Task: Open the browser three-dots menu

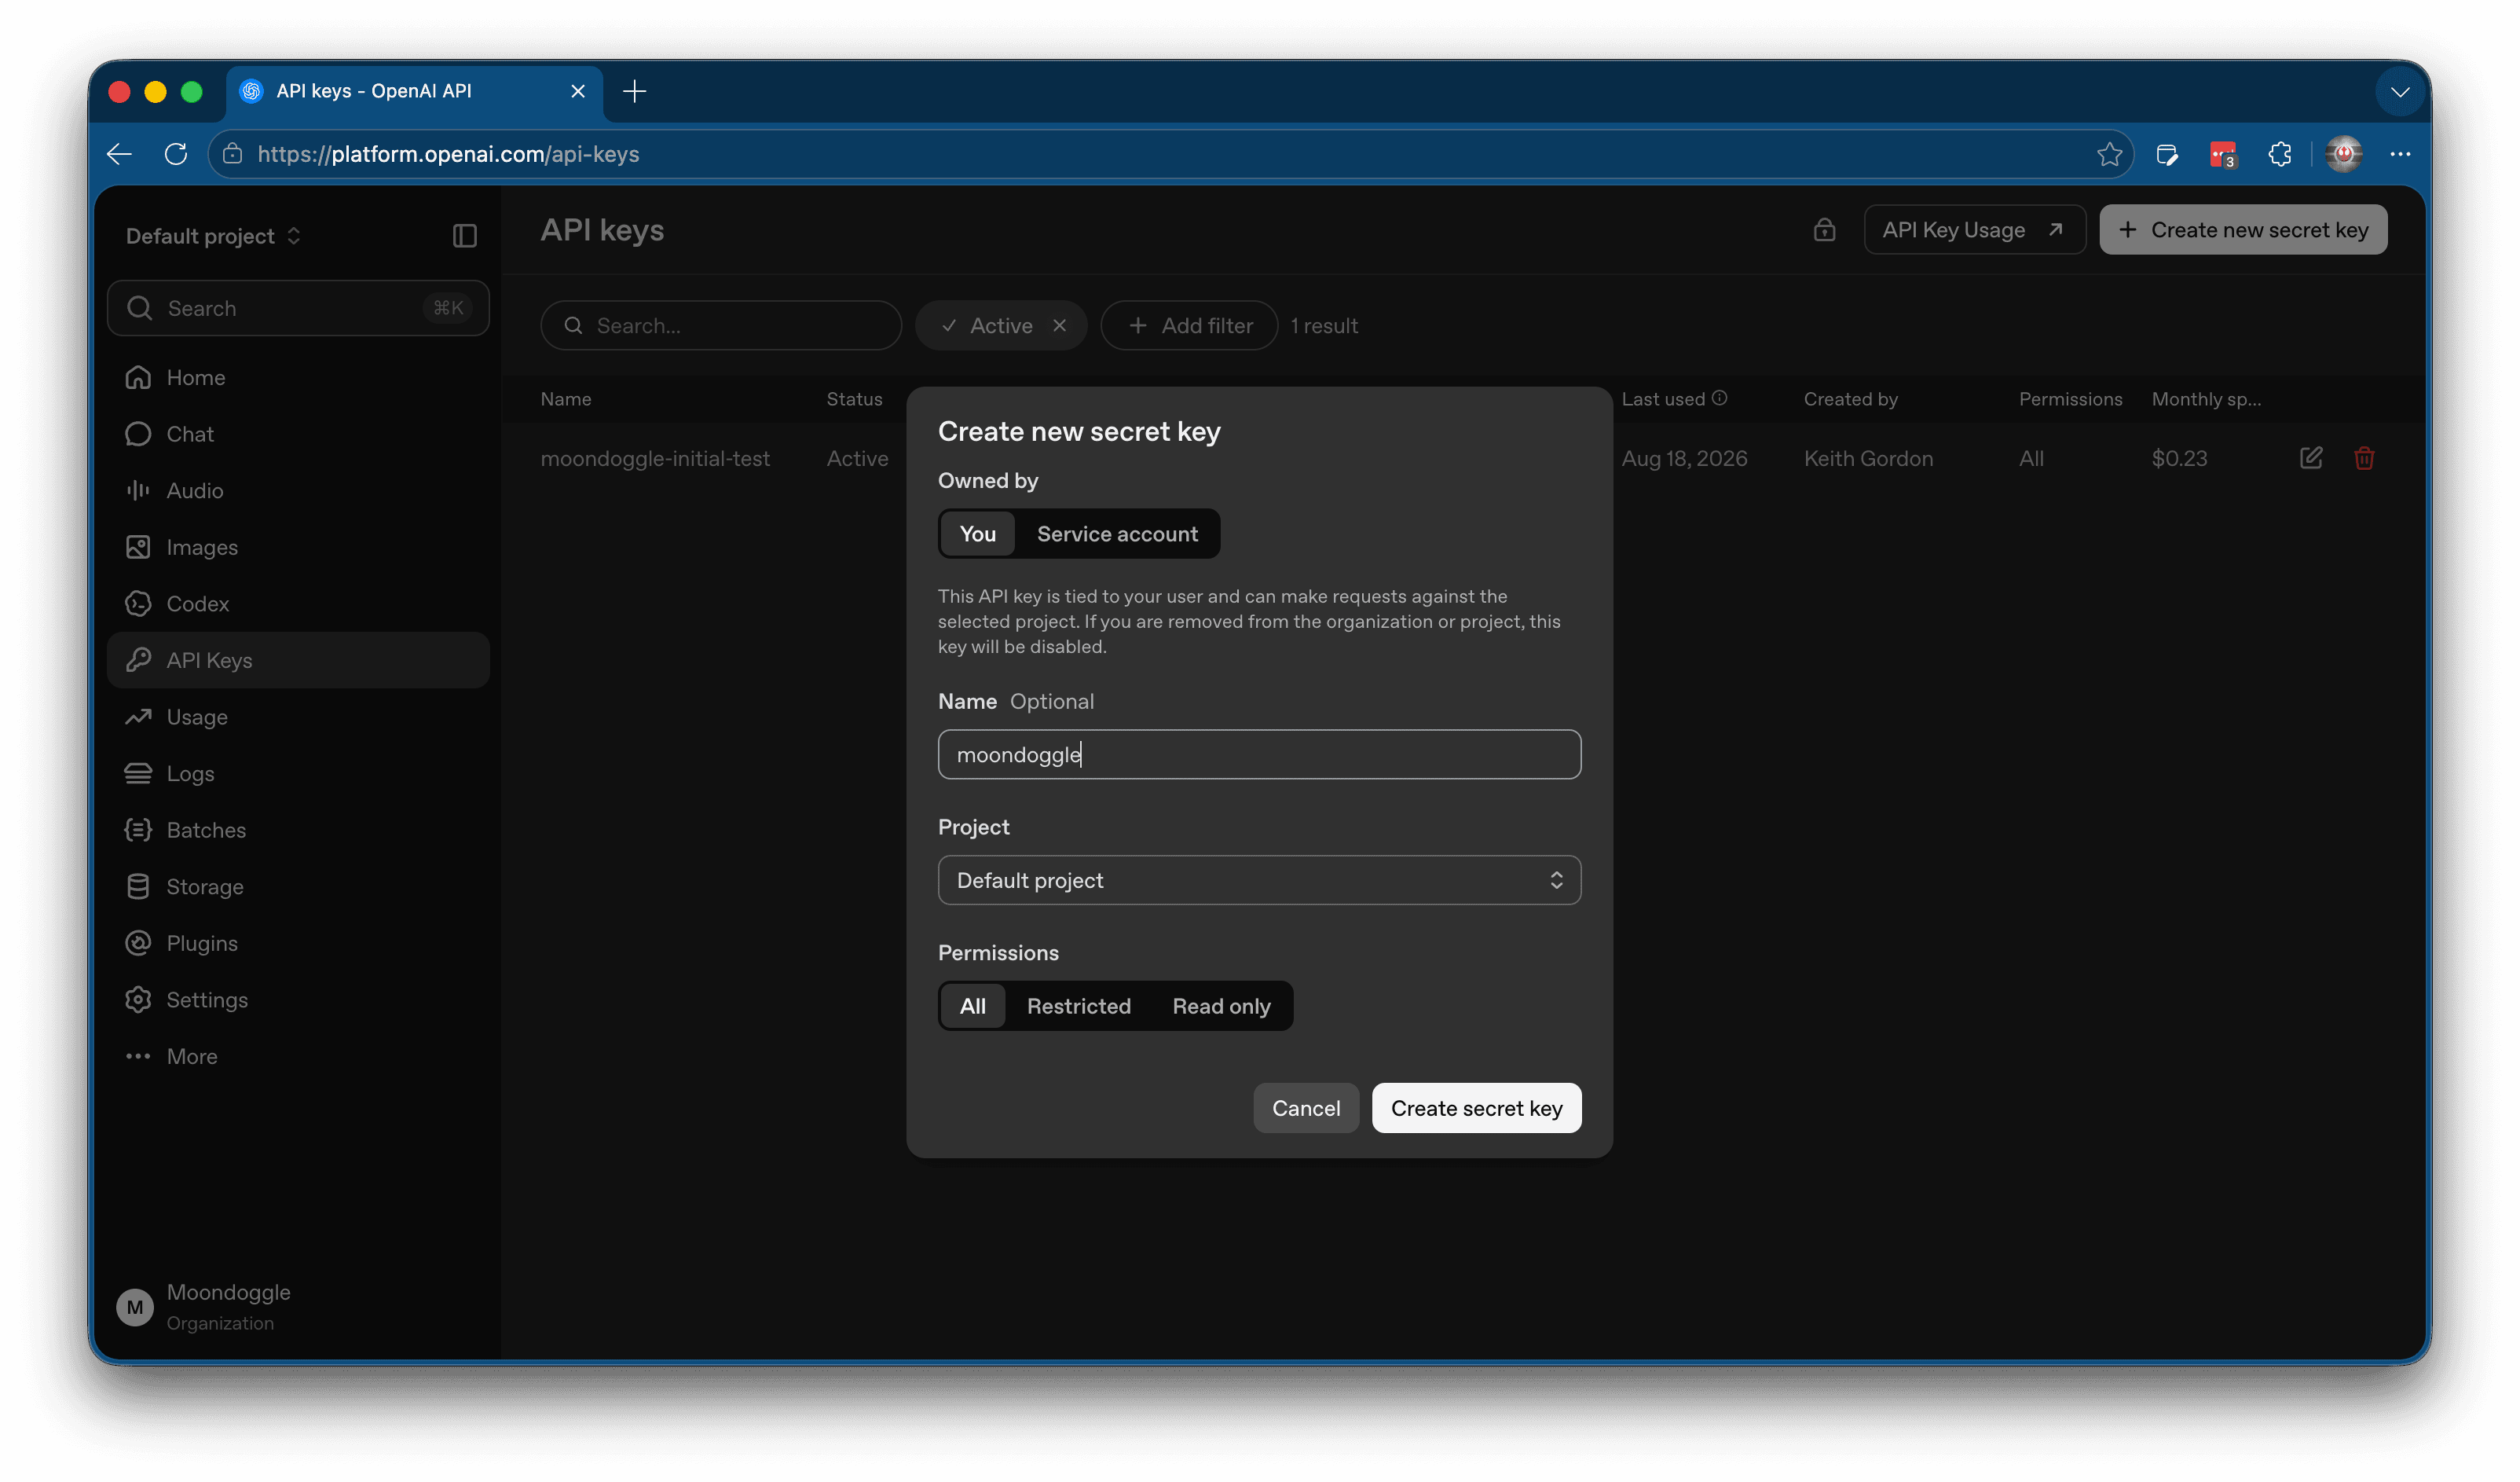Action: (2399, 154)
